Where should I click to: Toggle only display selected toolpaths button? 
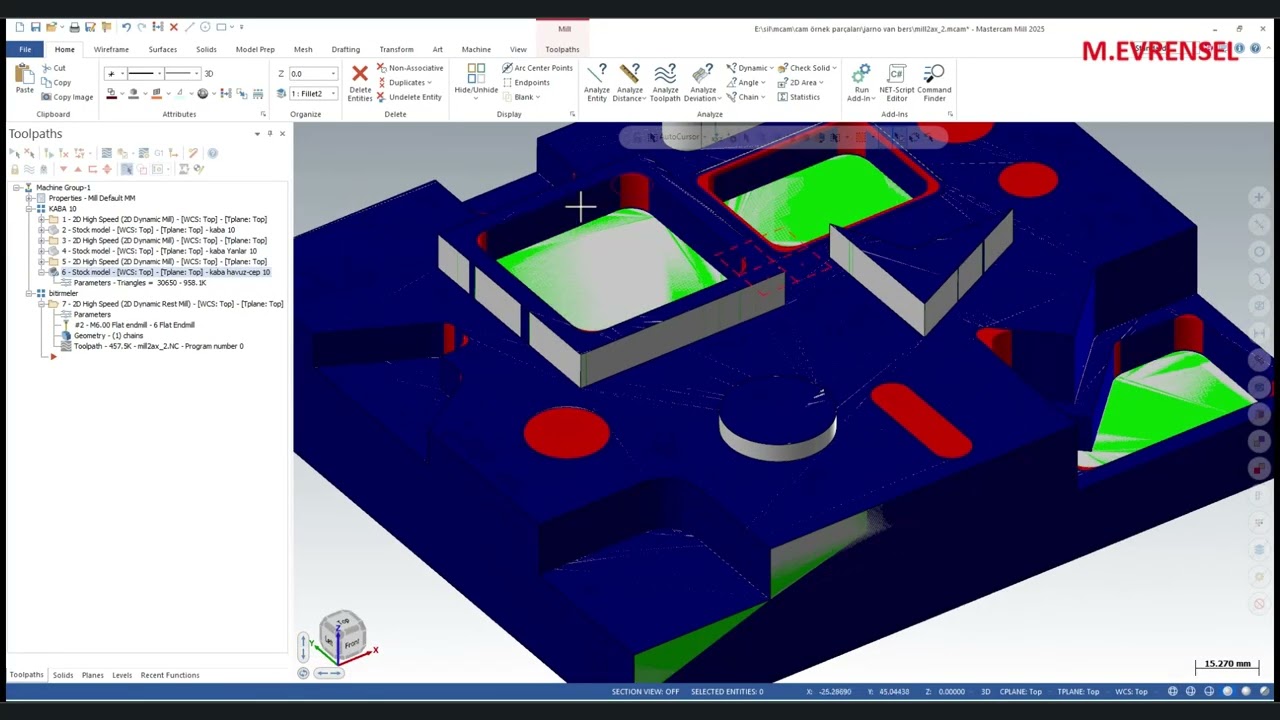click(x=126, y=169)
